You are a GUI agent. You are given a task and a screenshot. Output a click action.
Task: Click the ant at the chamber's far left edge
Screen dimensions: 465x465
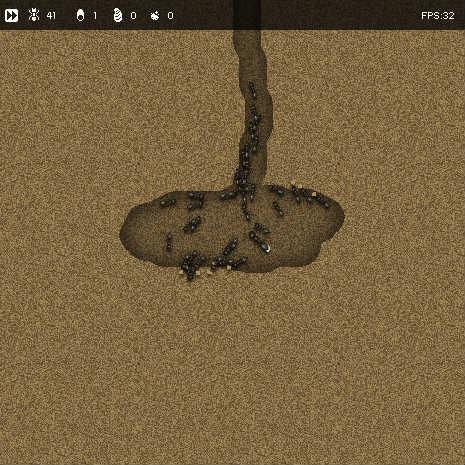point(167,202)
